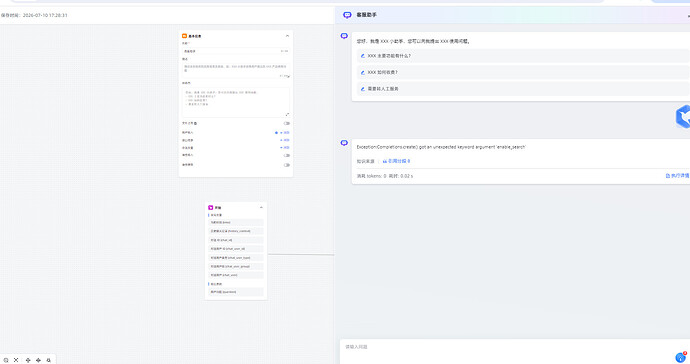The width and height of the screenshot is (690, 364).
Task: Open the 引用分段 0 link
Action: click(396, 161)
